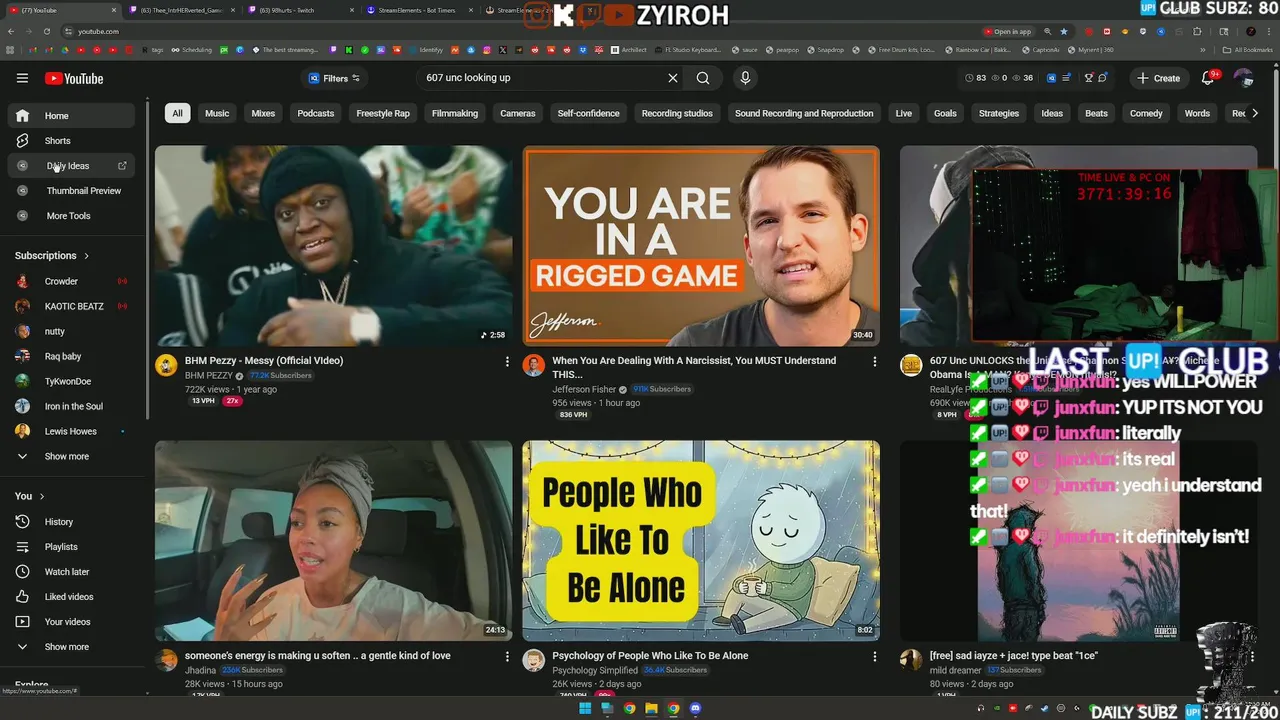The image size is (1280, 720).
Task: Open Crowder subscription channel
Action: pos(71,282)
